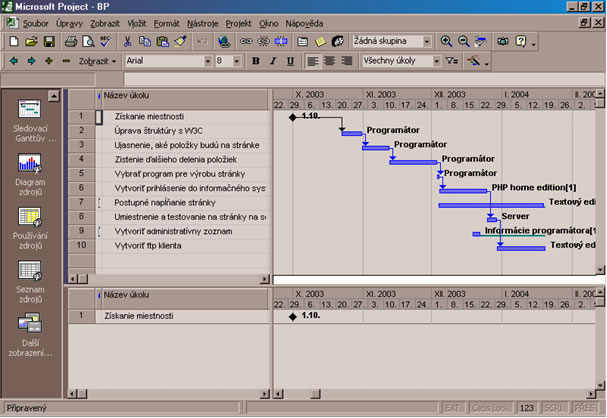Viewport: 607px width, 418px height.
Task: Launch the Gantt Chart Wizard icon
Action: tap(473, 61)
